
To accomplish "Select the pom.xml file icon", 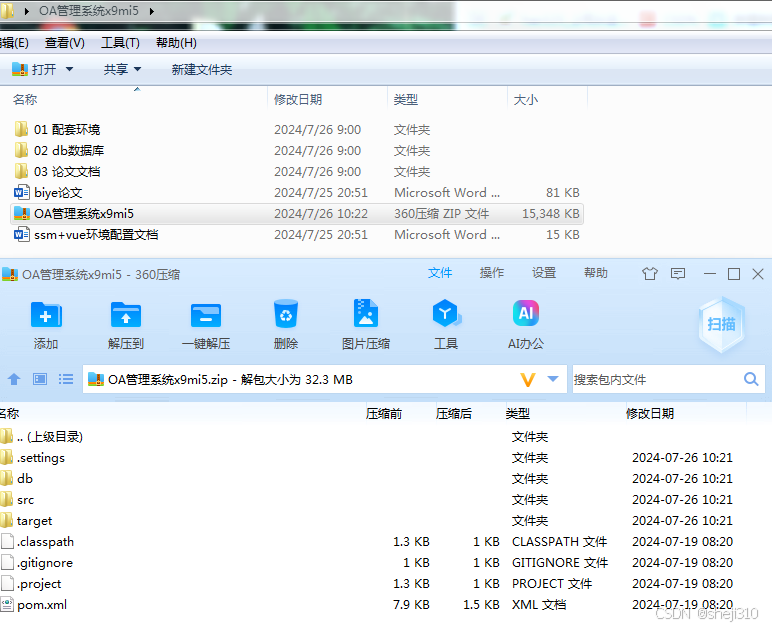I will click(7, 604).
